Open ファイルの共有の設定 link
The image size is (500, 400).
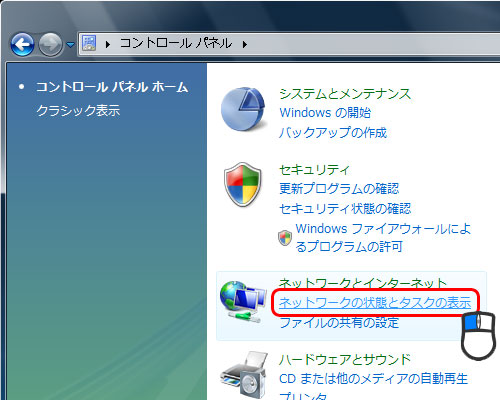339,322
